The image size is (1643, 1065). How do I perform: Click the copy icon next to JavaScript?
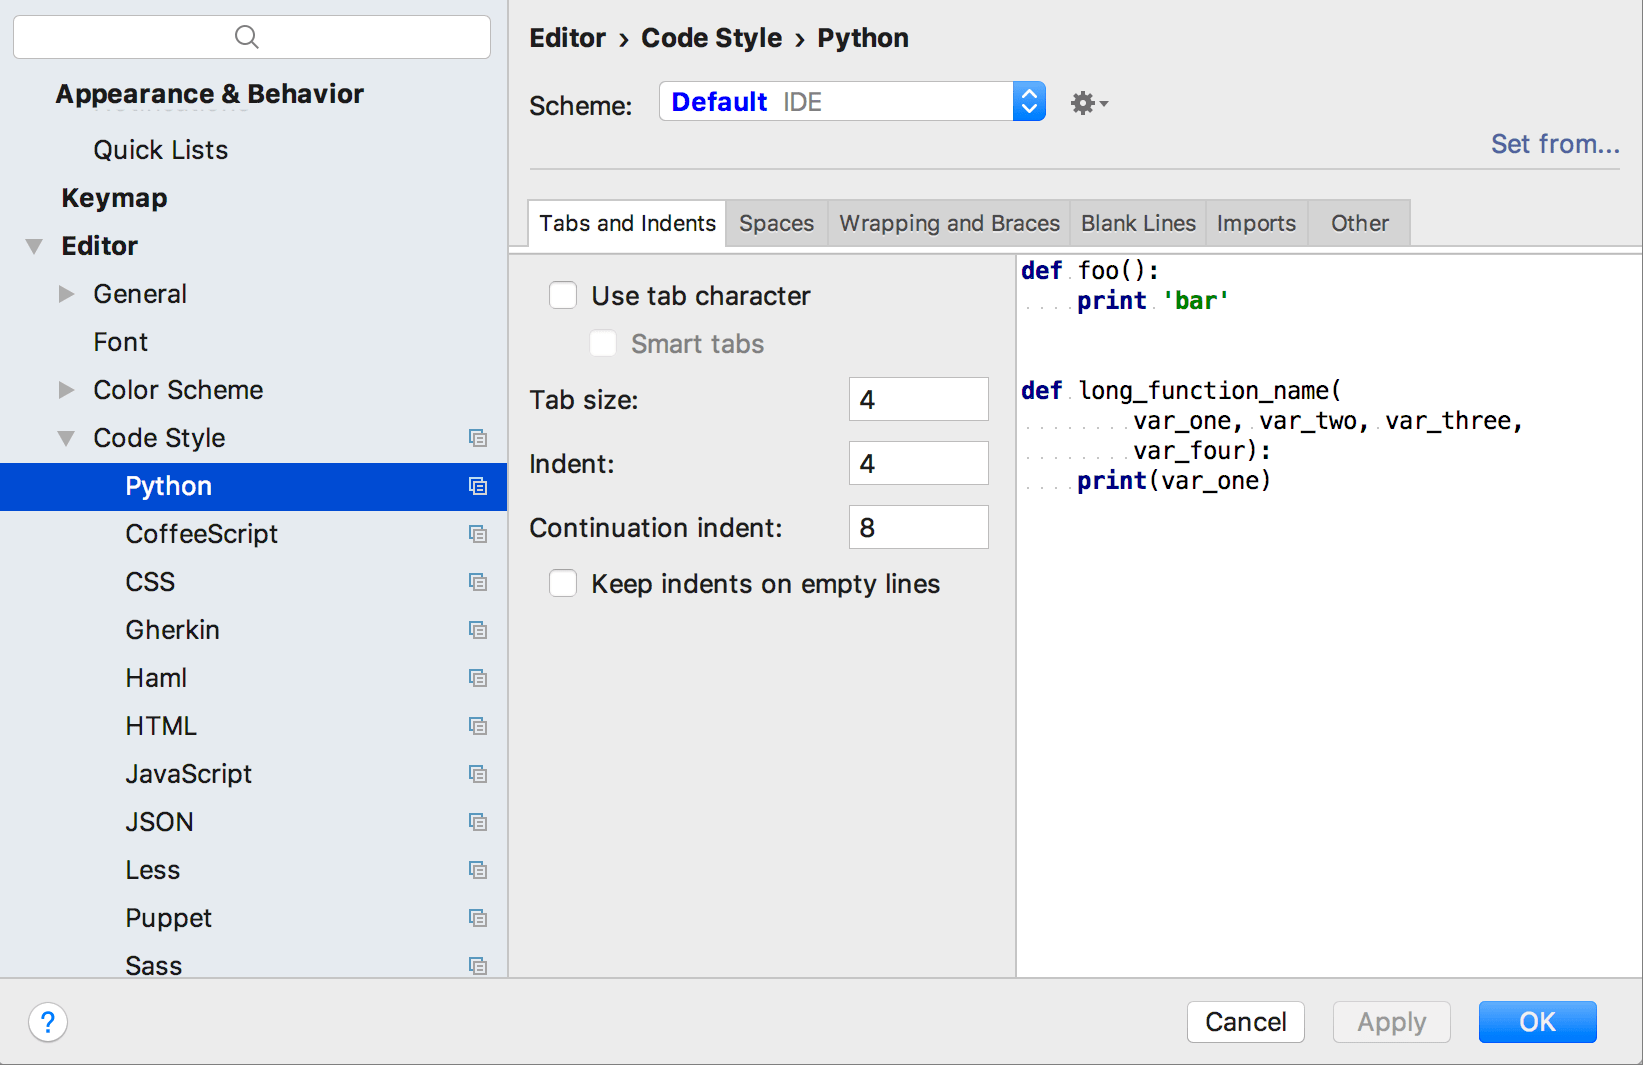click(x=478, y=773)
